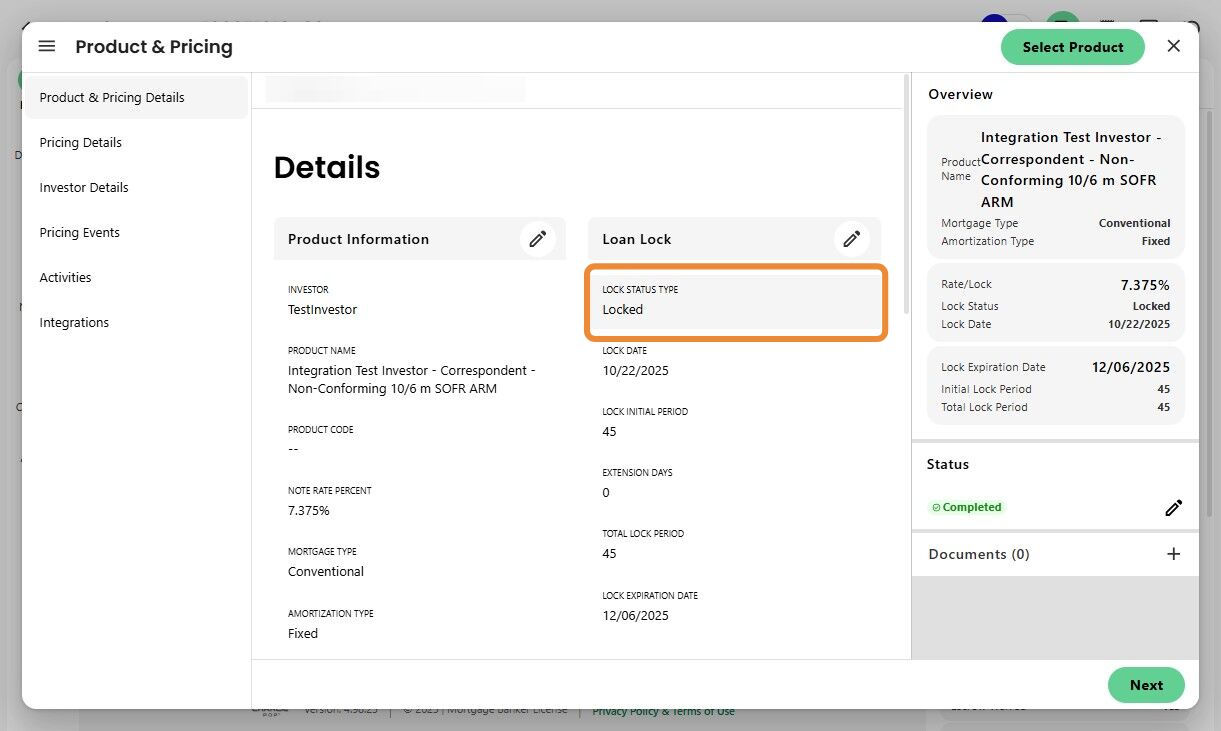The height and width of the screenshot is (731, 1221).
Task: Click the Select Product button
Action: point(1073,47)
